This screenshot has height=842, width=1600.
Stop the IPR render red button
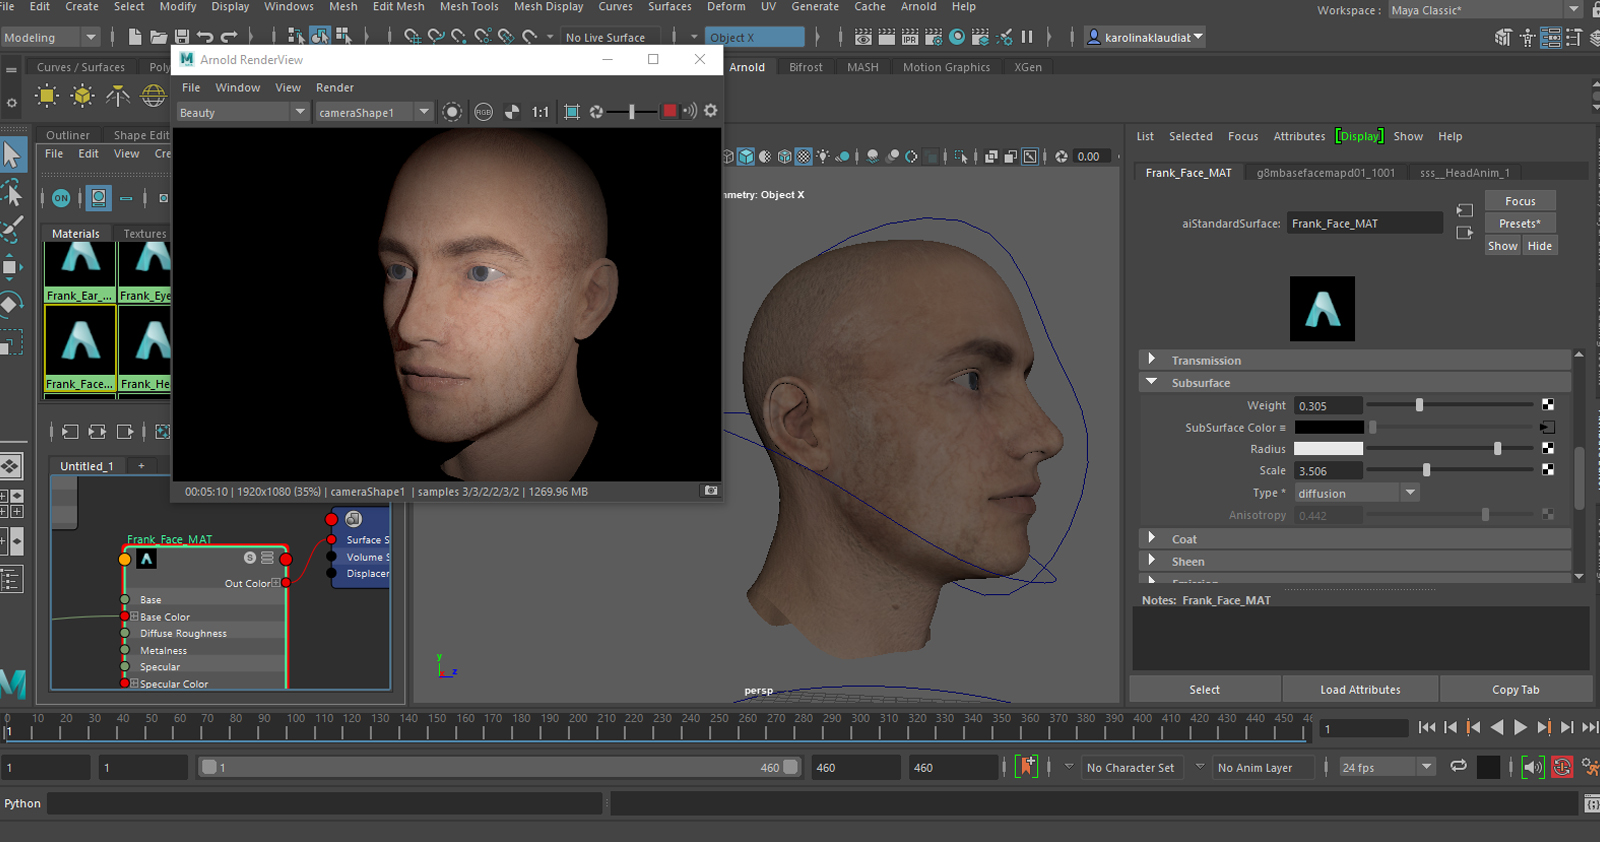tap(670, 111)
